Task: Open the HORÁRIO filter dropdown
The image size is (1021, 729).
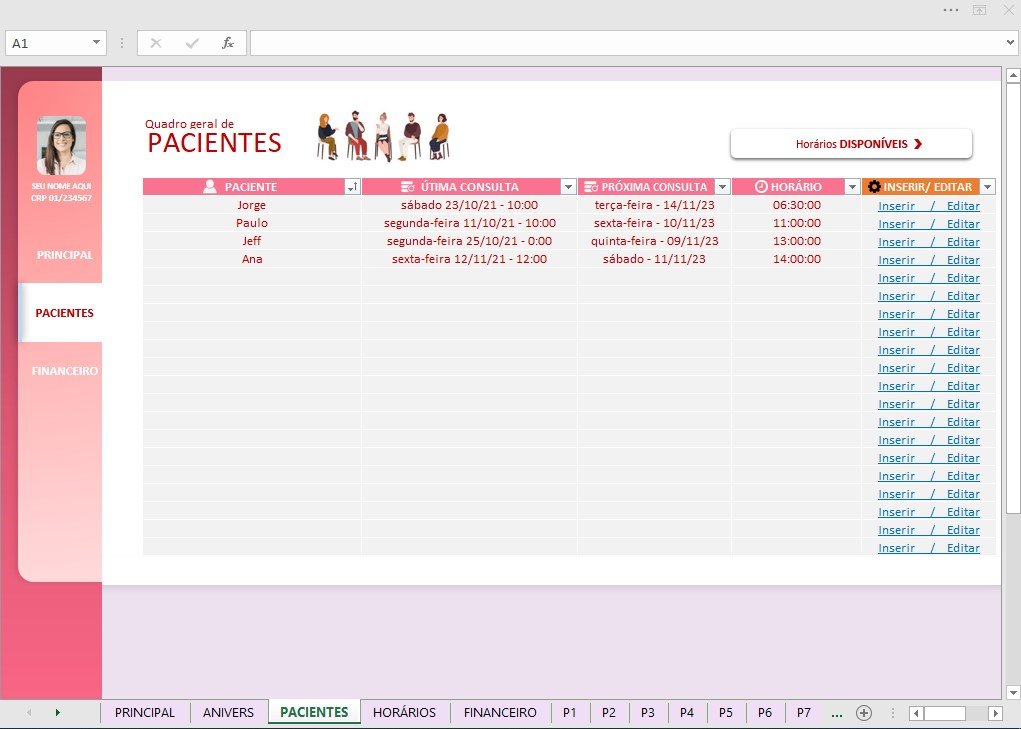Action: 852,187
